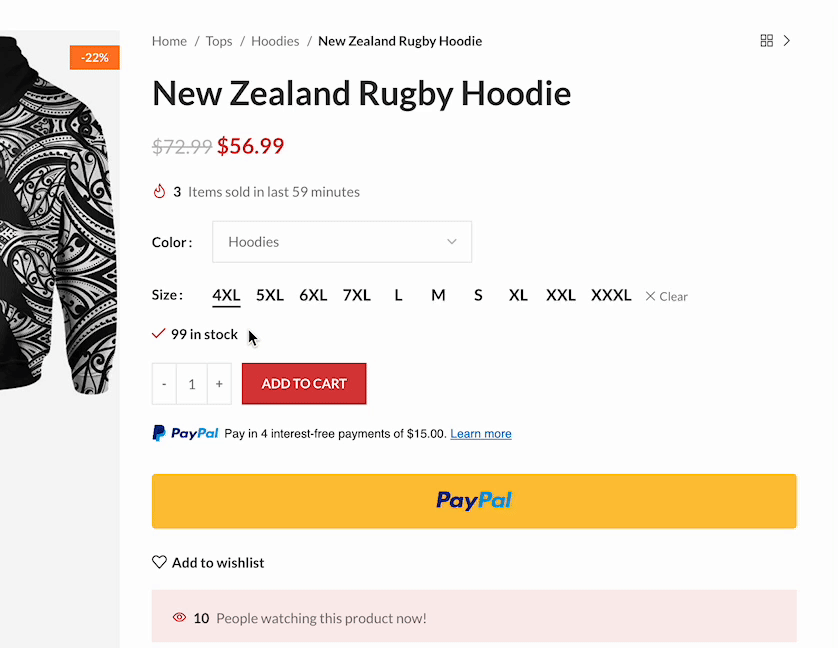Image resolution: width=838 pixels, height=648 pixels.
Task: Choose the M size option
Action: pyautogui.click(x=438, y=295)
